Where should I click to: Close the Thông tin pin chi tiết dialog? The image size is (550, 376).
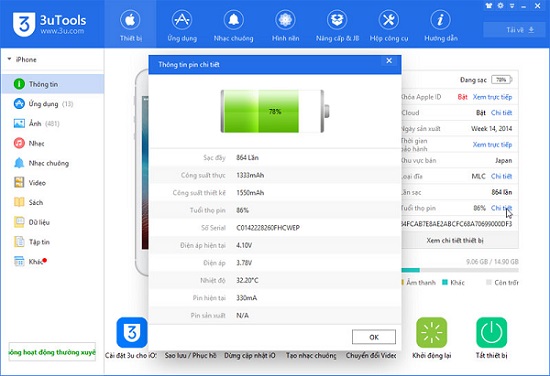389,61
